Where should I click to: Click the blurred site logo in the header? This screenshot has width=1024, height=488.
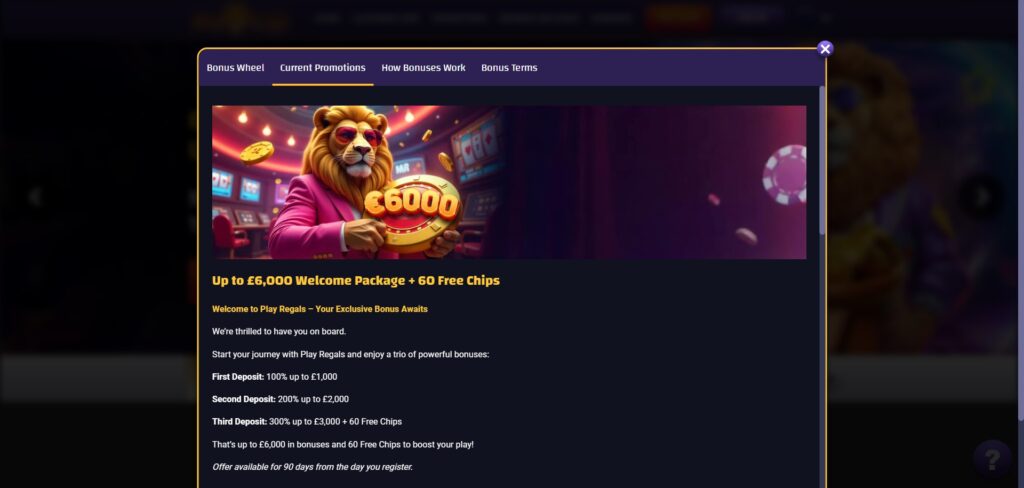coord(242,18)
